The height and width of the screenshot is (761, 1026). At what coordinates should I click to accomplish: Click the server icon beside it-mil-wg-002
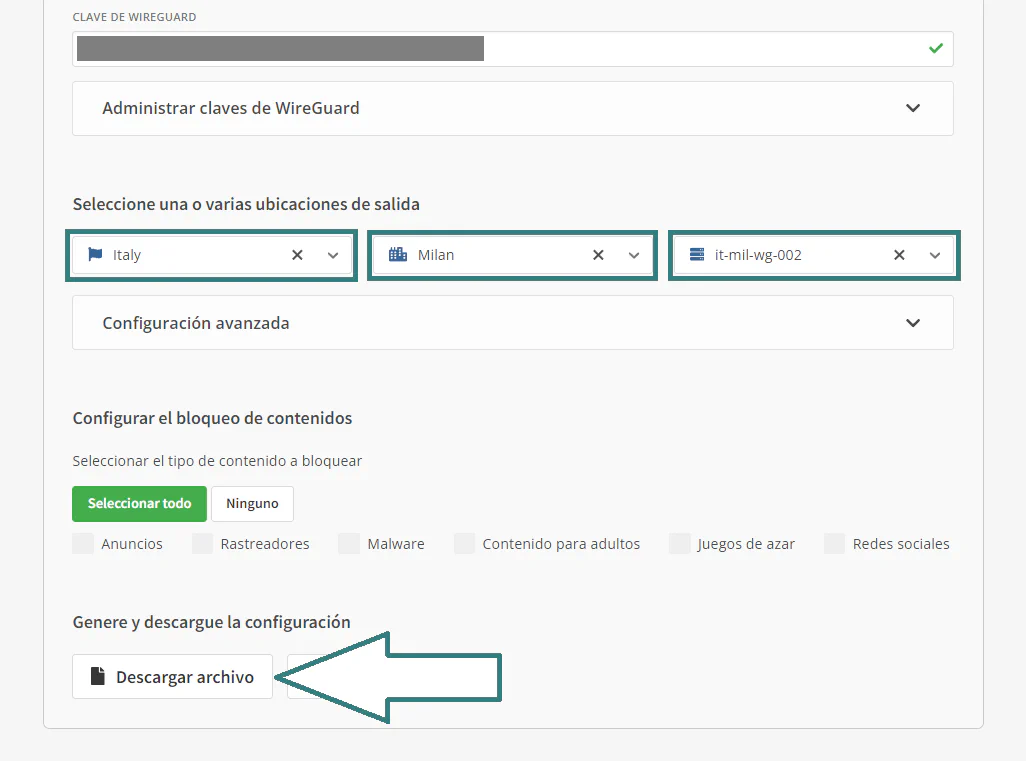pos(697,254)
